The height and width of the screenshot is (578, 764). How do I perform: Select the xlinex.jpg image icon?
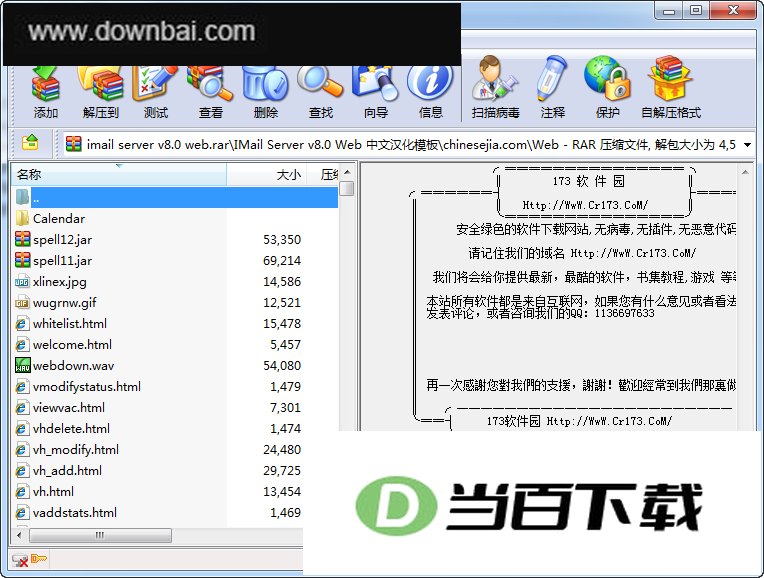point(22,281)
